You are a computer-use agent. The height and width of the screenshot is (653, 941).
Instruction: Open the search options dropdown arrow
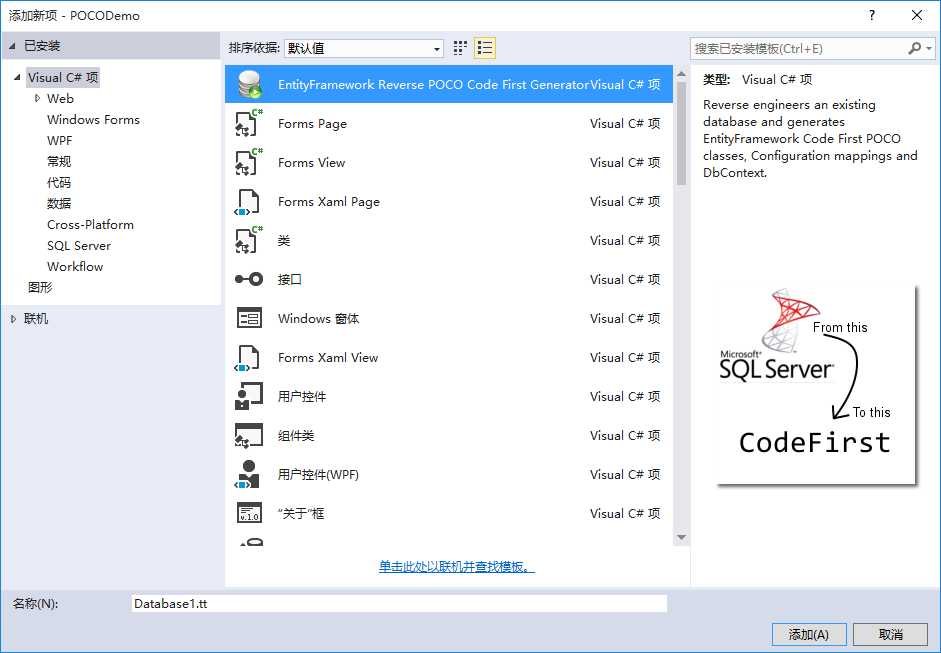[929, 48]
